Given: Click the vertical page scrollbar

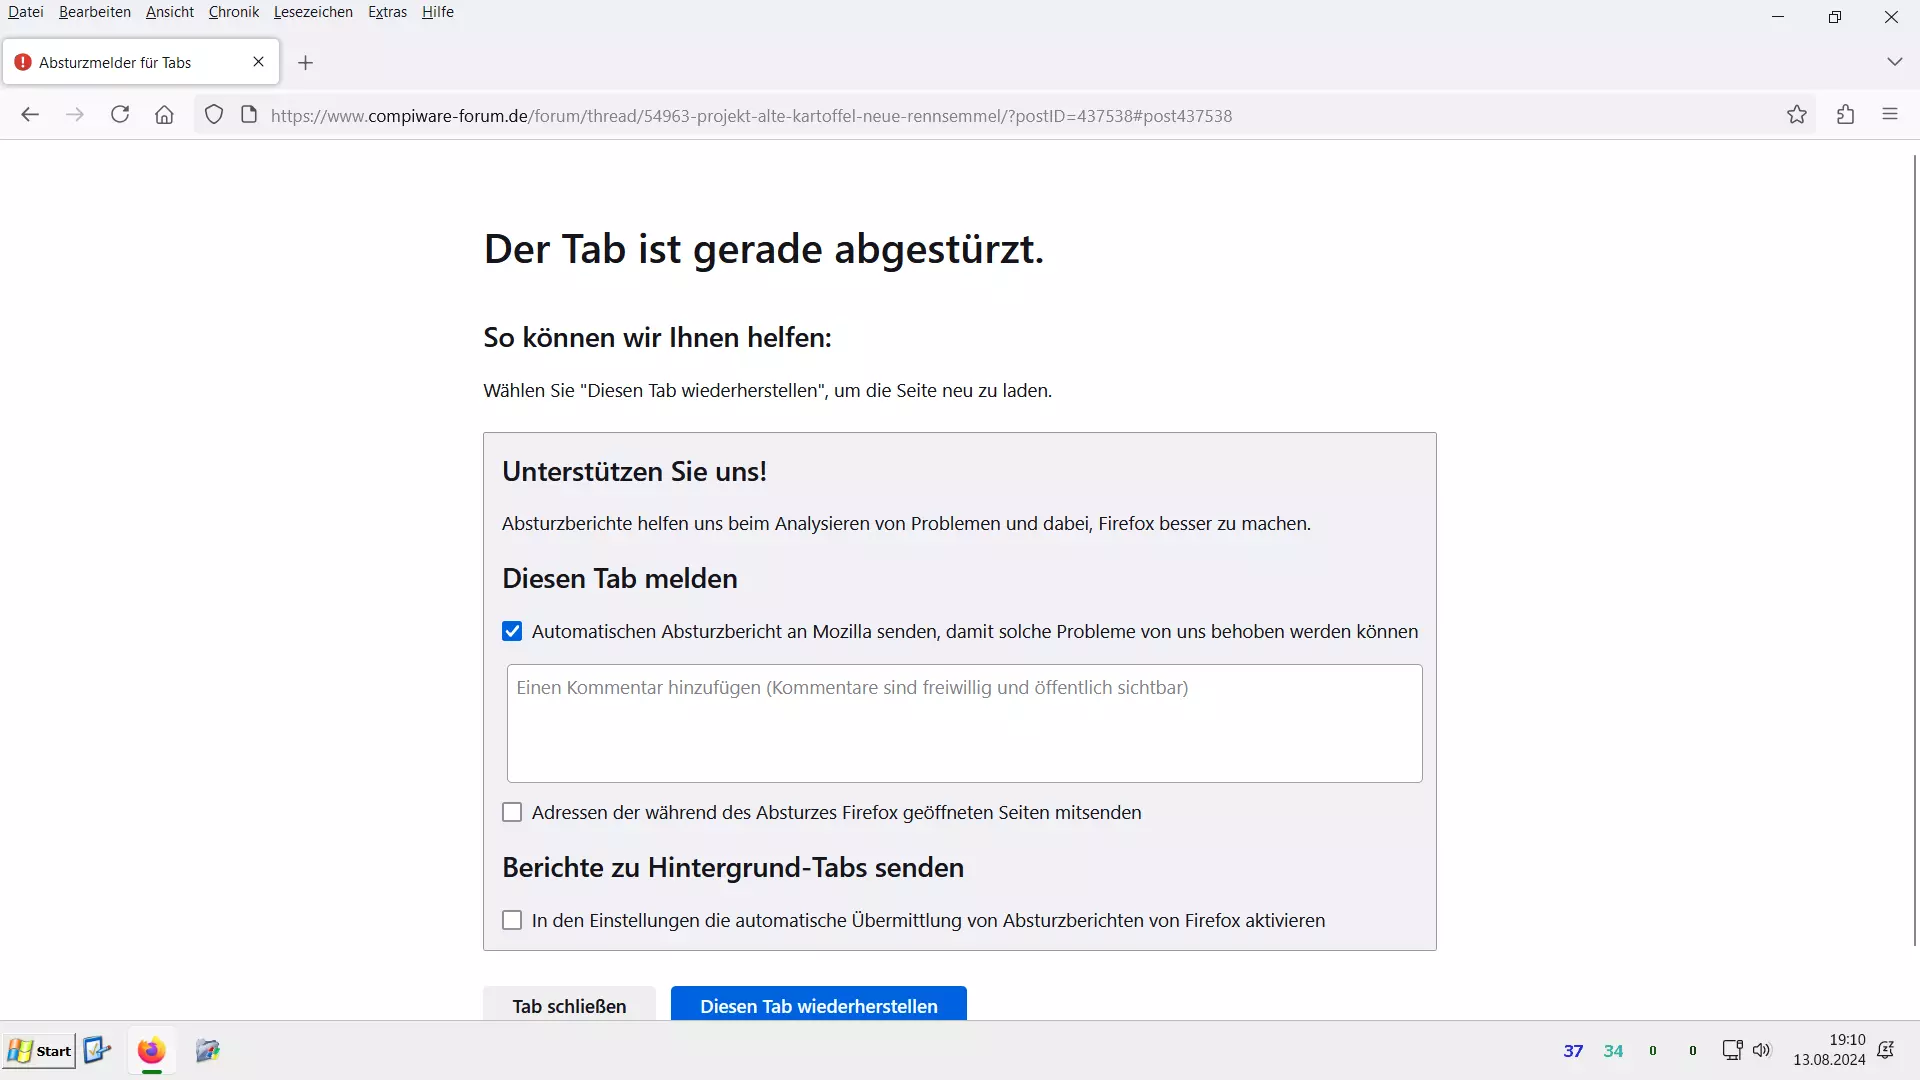Looking at the screenshot, I should [x=1915, y=550].
